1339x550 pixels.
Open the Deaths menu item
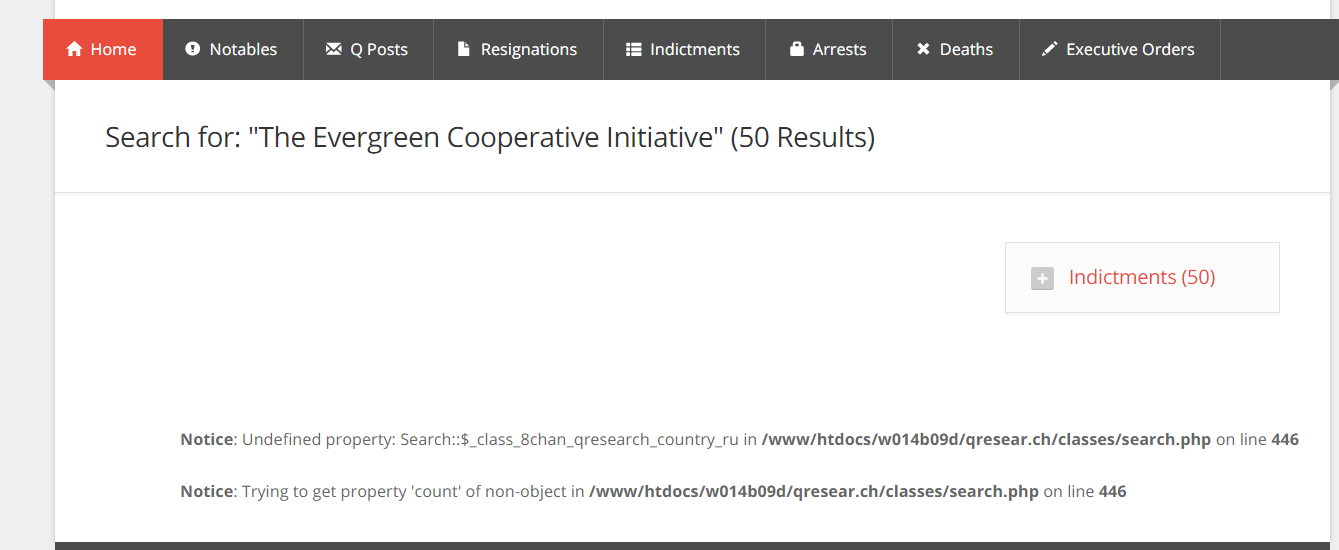pyautogui.click(x=955, y=49)
